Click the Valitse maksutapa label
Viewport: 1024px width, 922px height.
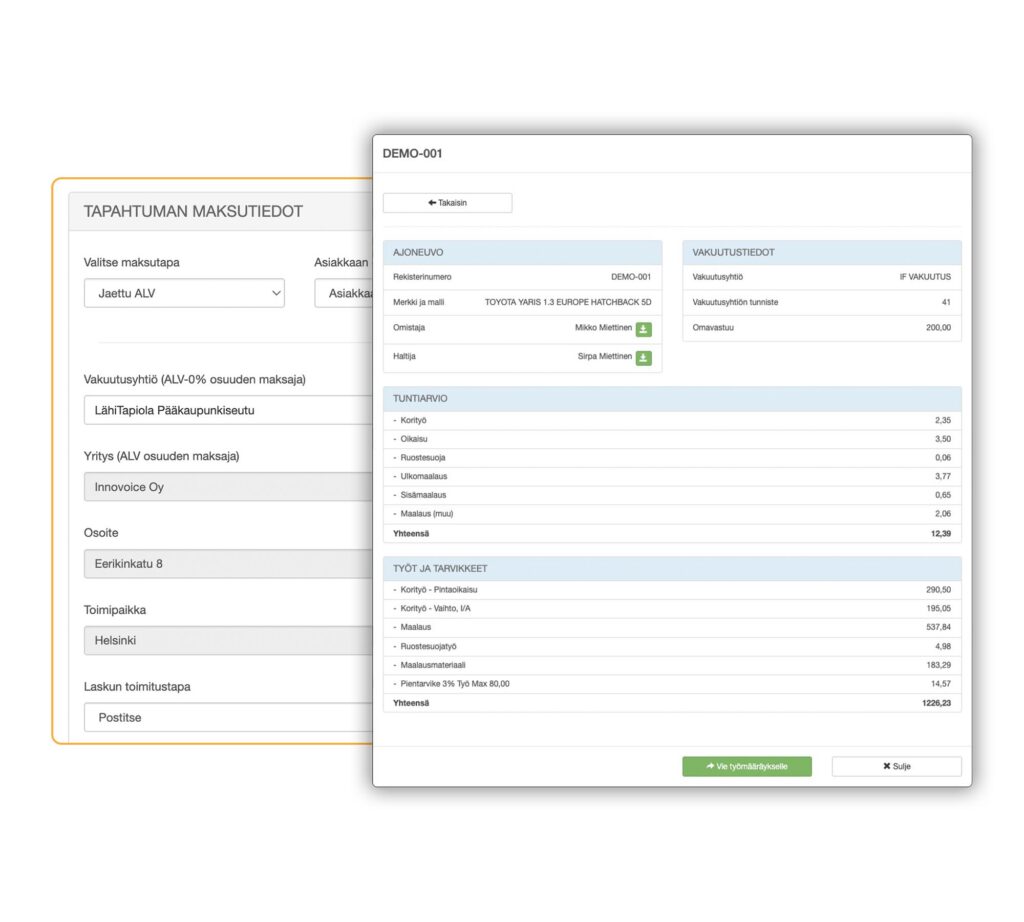tap(131, 262)
